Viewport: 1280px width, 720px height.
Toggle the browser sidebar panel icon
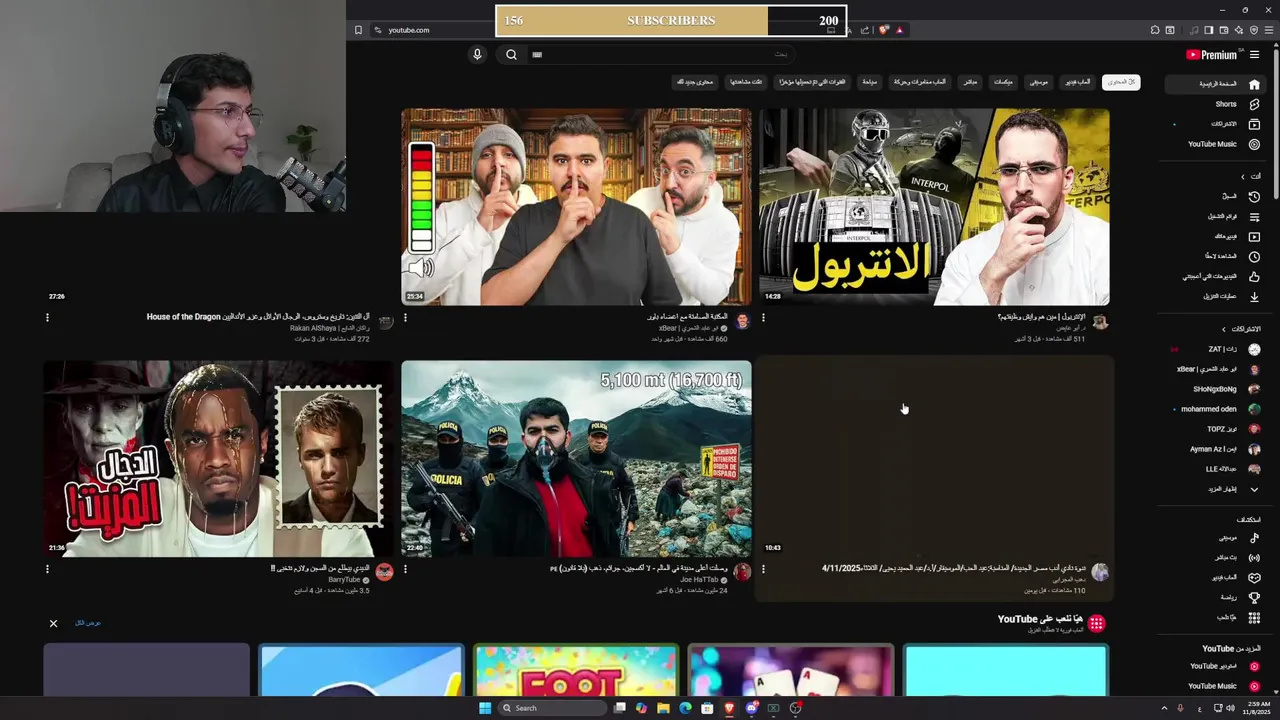(x=1208, y=30)
